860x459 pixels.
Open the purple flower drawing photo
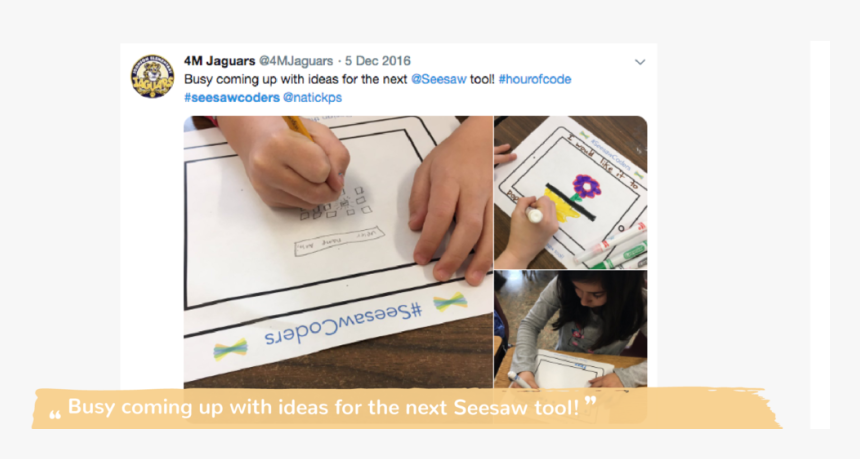(570, 192)
